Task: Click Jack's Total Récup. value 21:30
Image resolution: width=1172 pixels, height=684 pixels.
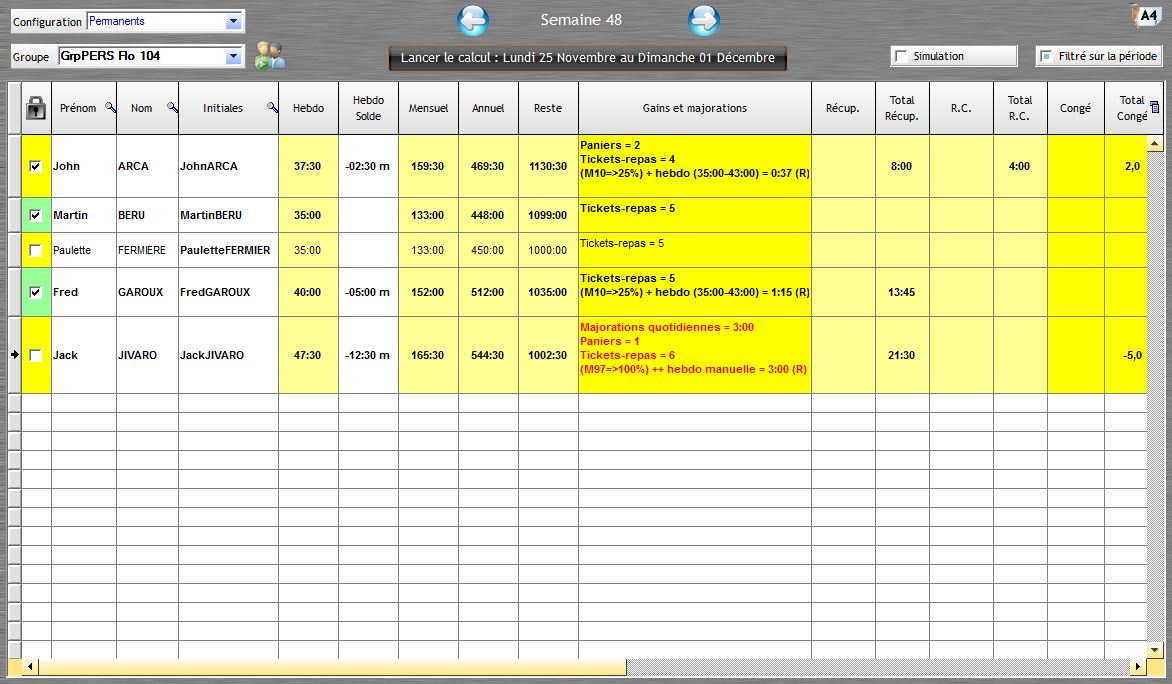Action: pyautogui.click(x=902, y=355)
